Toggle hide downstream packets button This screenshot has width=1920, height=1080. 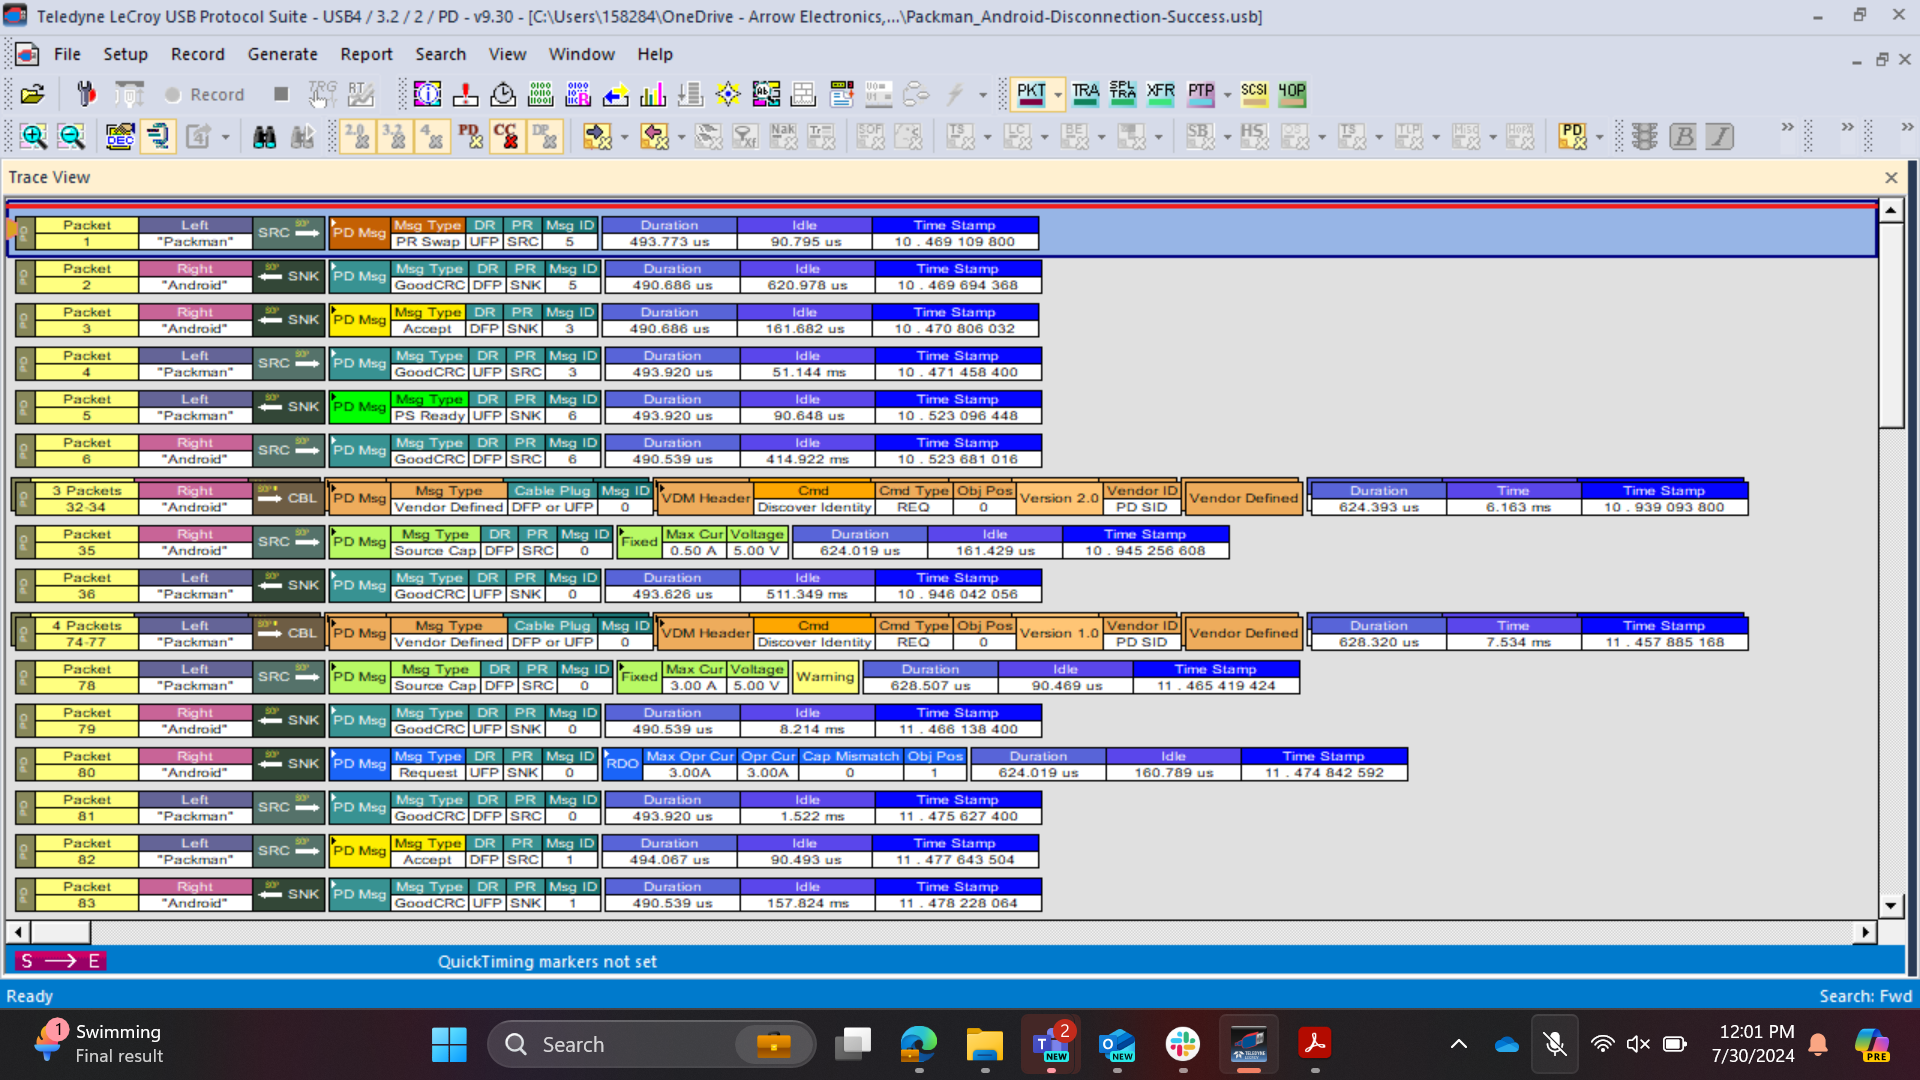(x=597, y=137)
